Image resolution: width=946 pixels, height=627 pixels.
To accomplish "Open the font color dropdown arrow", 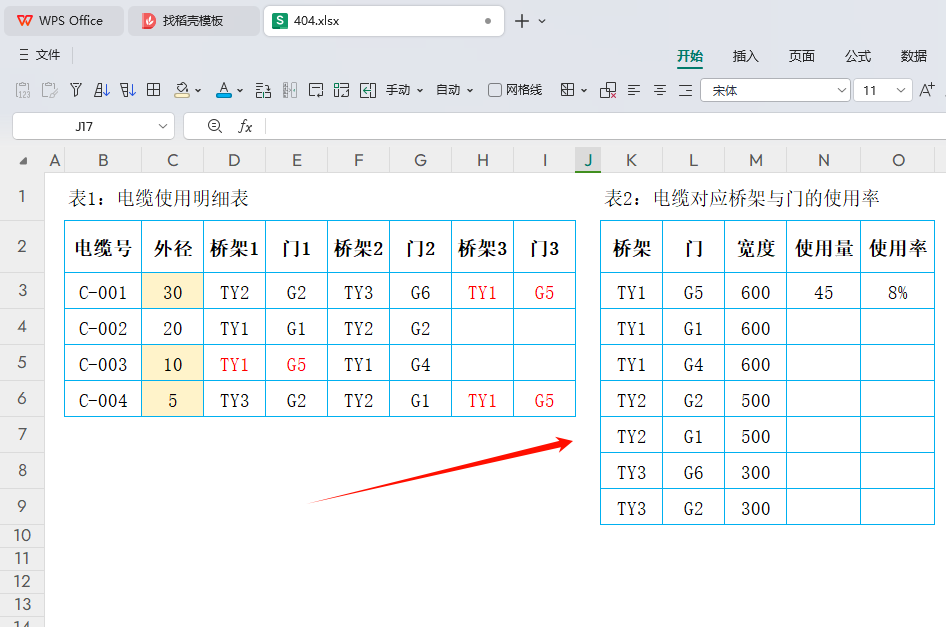I will [240, 91].
